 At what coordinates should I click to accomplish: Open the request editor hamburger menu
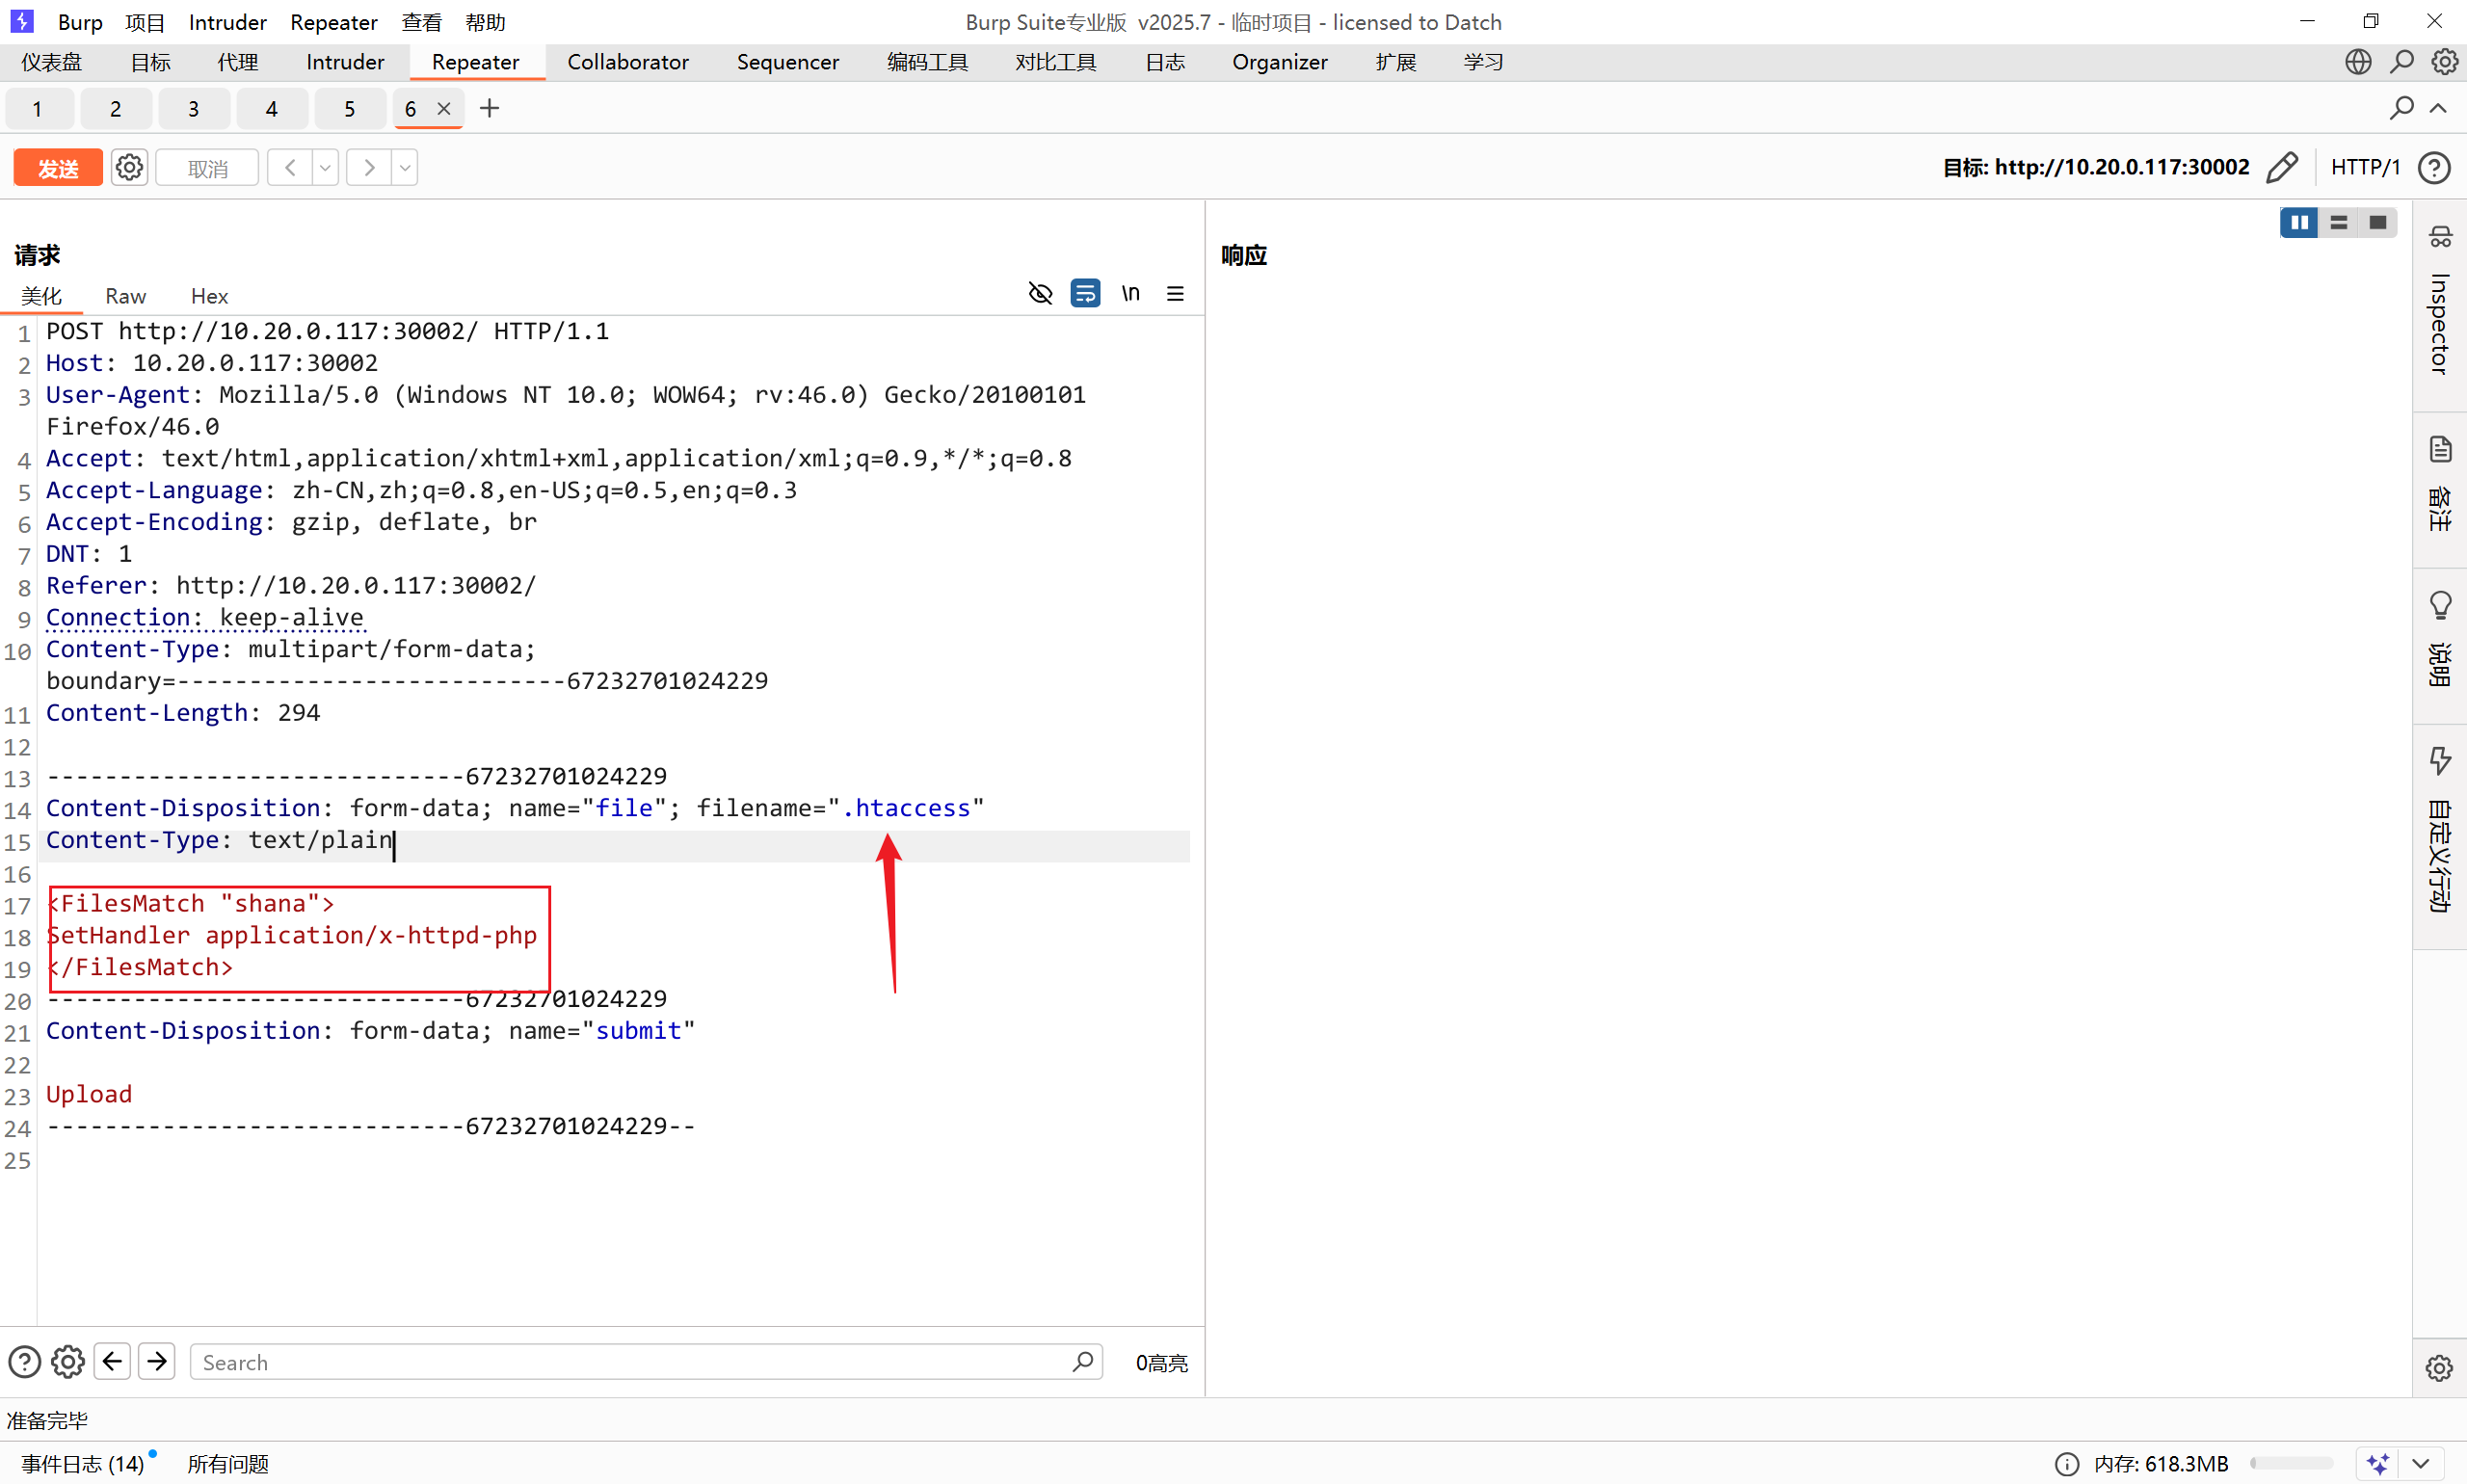coord(1175,293)
